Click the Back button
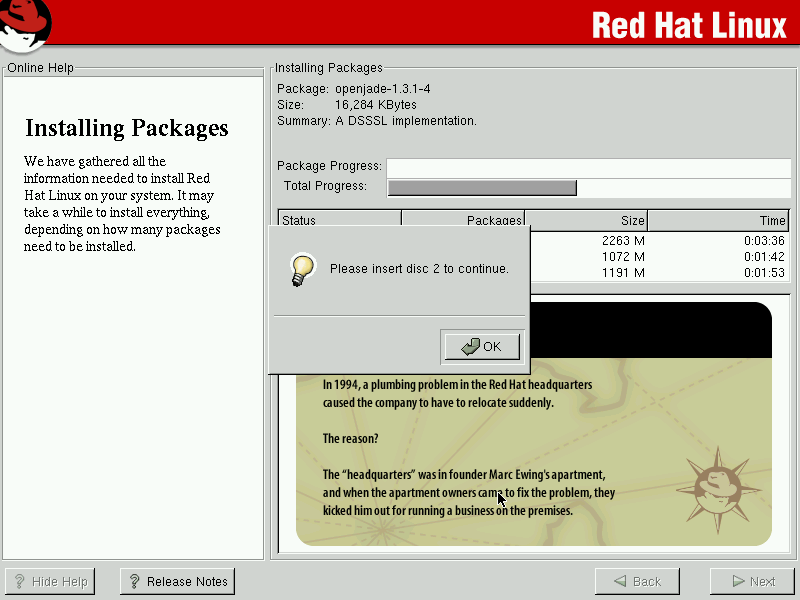Viewport: 800px width, 600px height. (x=637, y=581)
